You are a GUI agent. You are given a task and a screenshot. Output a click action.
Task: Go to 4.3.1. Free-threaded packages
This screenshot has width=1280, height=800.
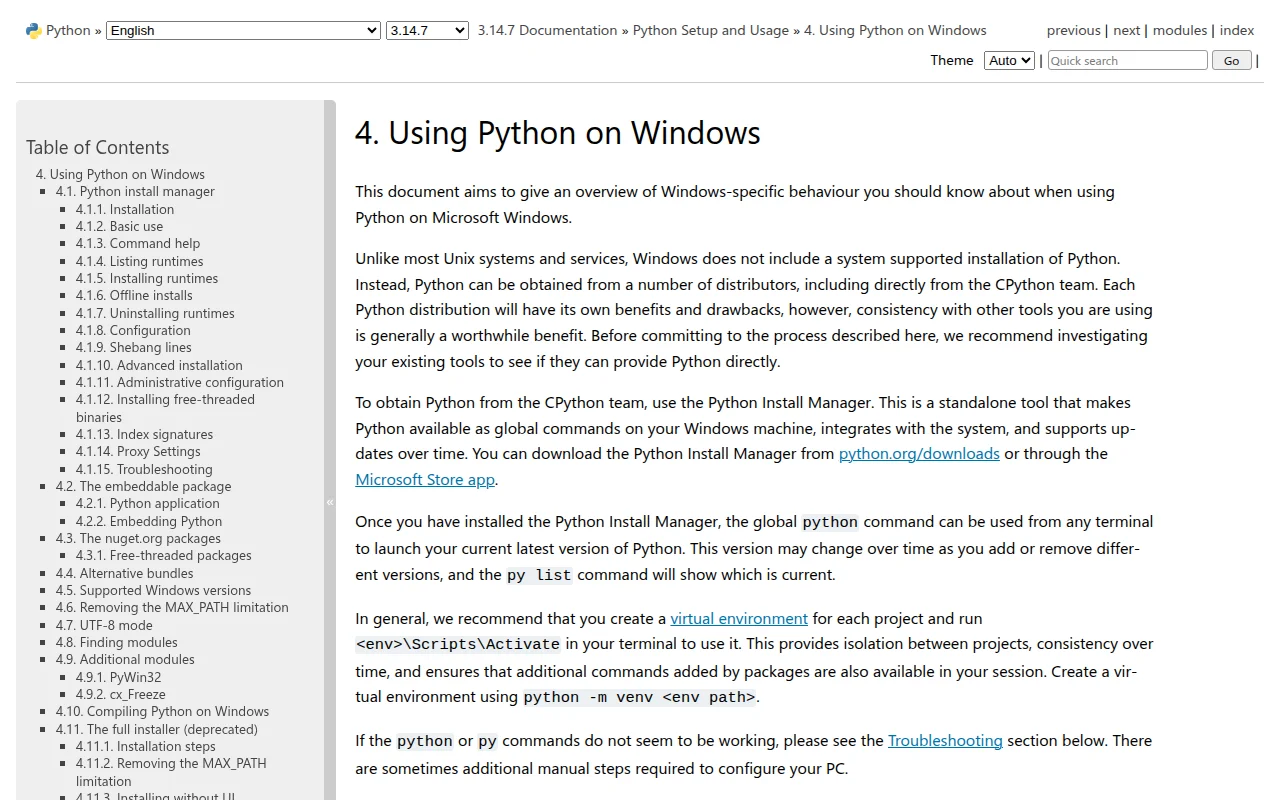tap(164, 555)
